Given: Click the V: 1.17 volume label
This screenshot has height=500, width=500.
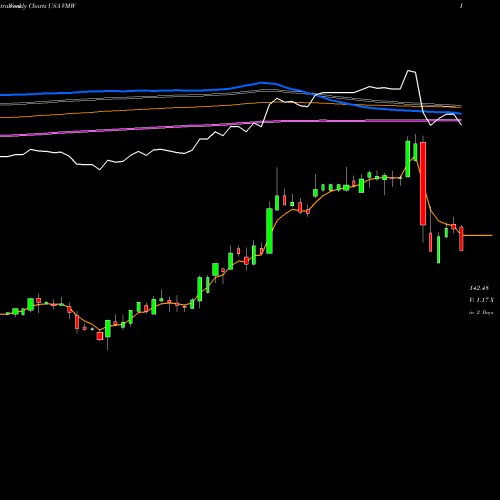Looking at the screenshot, I should 481,300.
